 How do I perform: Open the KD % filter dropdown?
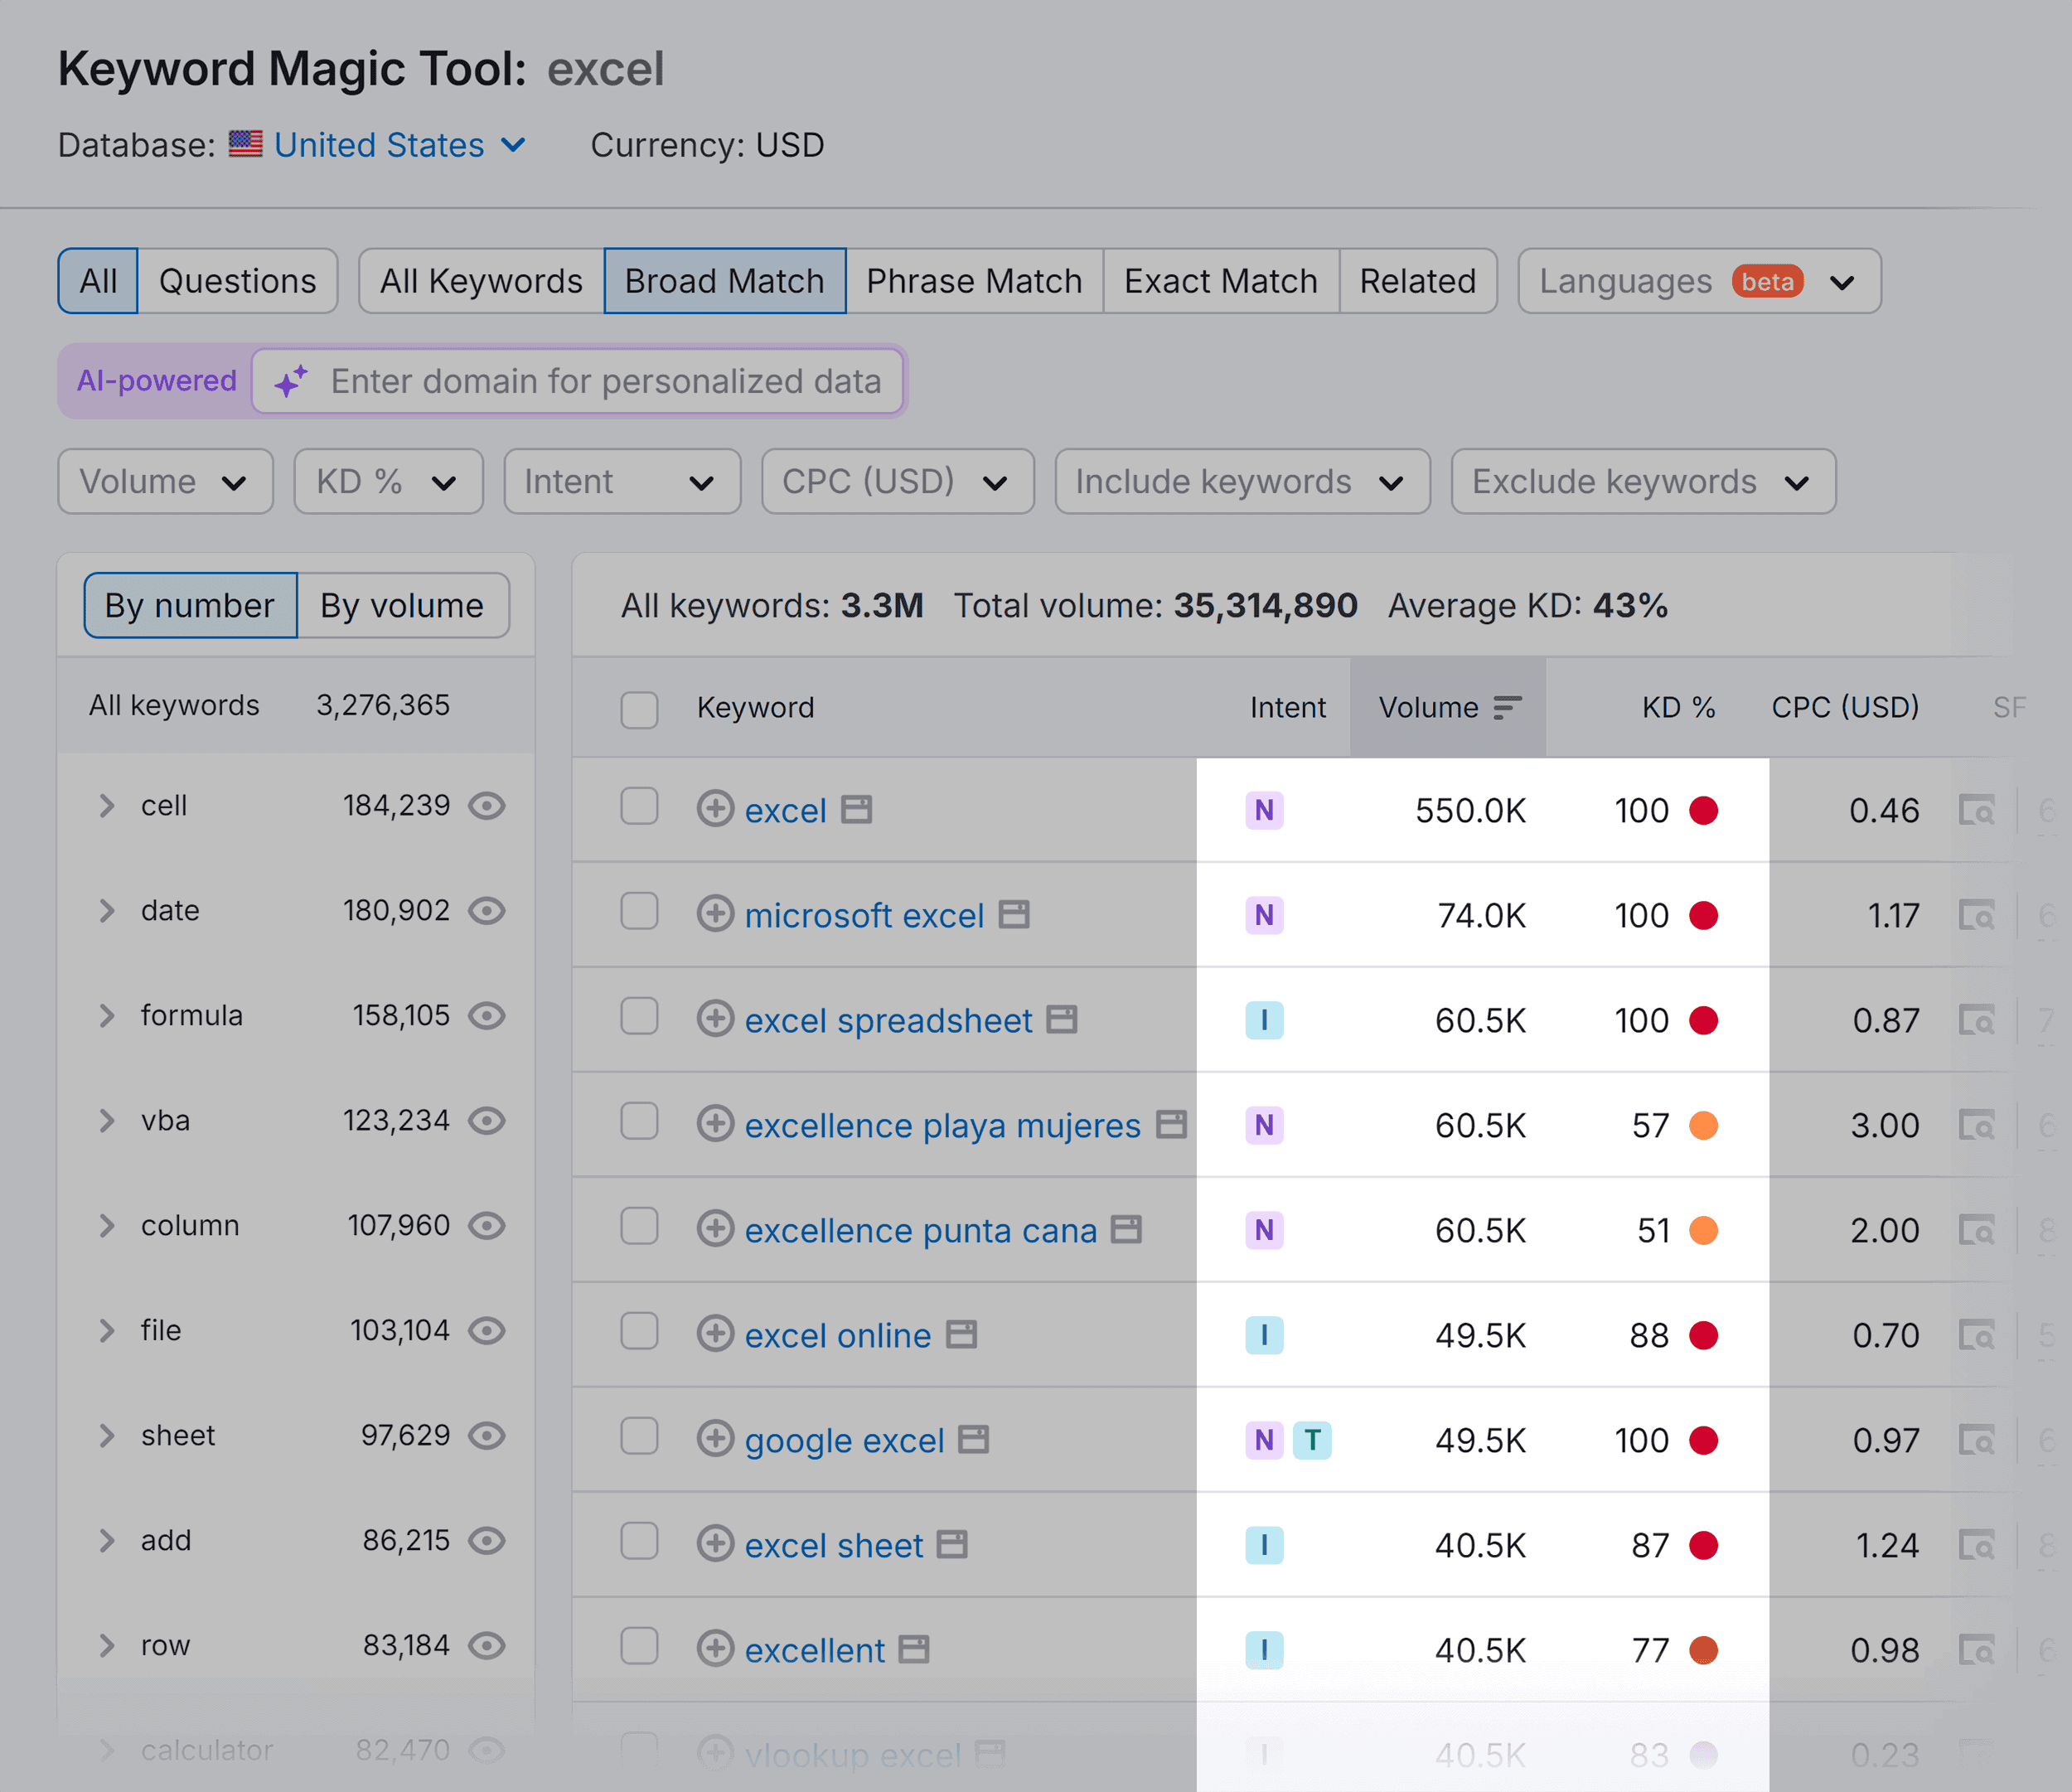click(388, 481)
